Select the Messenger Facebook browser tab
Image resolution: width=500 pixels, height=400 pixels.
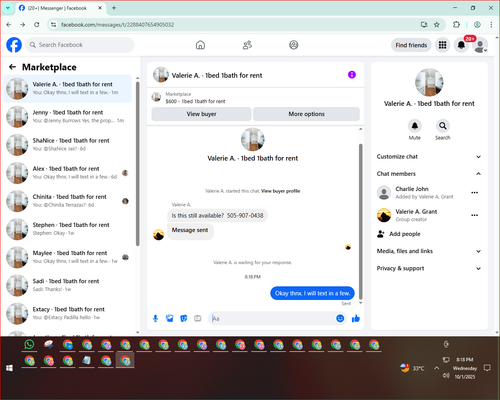[61, 8]
